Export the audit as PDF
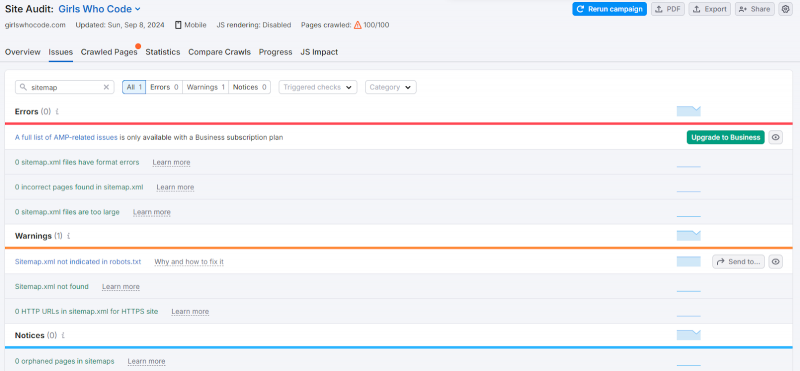The height and width of the screenshot is (371, 800). (668, 9)
